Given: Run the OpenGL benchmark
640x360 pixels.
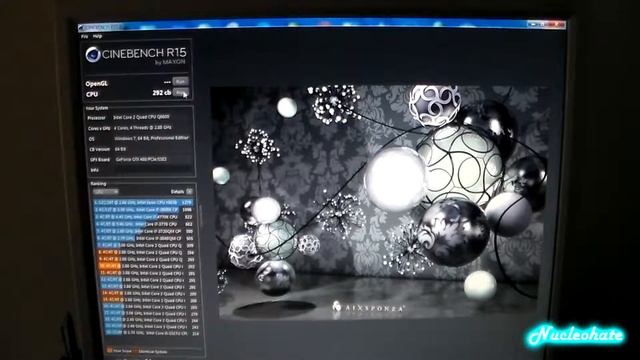Looking at the screenshot, I should pos(180,81).
